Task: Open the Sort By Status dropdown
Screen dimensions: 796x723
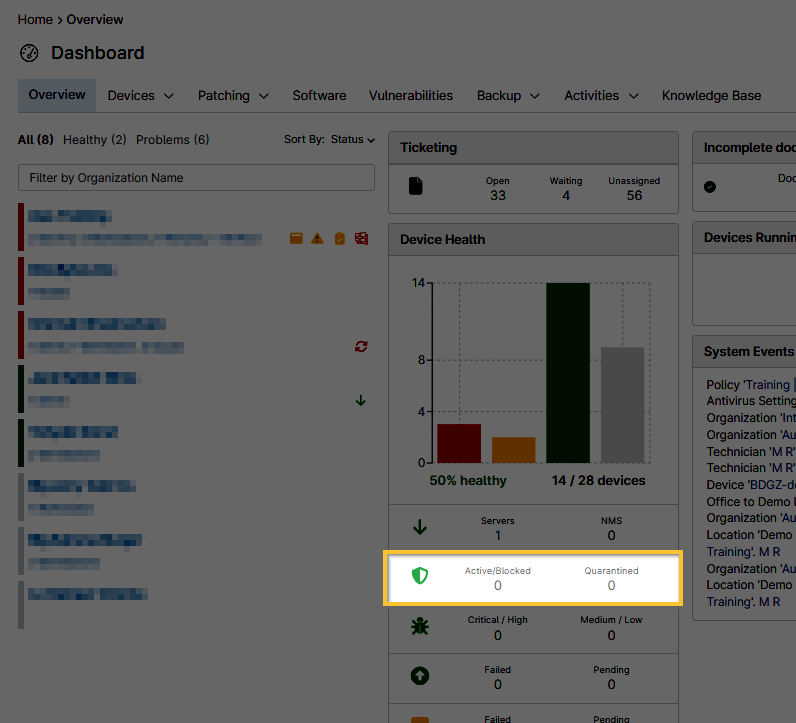Action: (329, 140)
